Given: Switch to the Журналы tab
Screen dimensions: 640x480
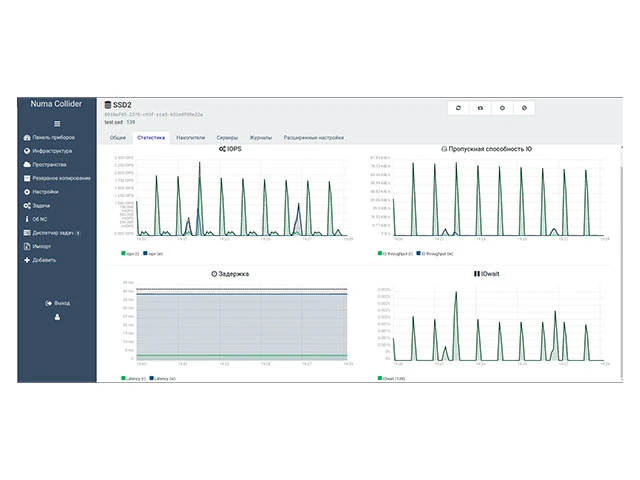Looking at the screenshot, I should (260, 137).
